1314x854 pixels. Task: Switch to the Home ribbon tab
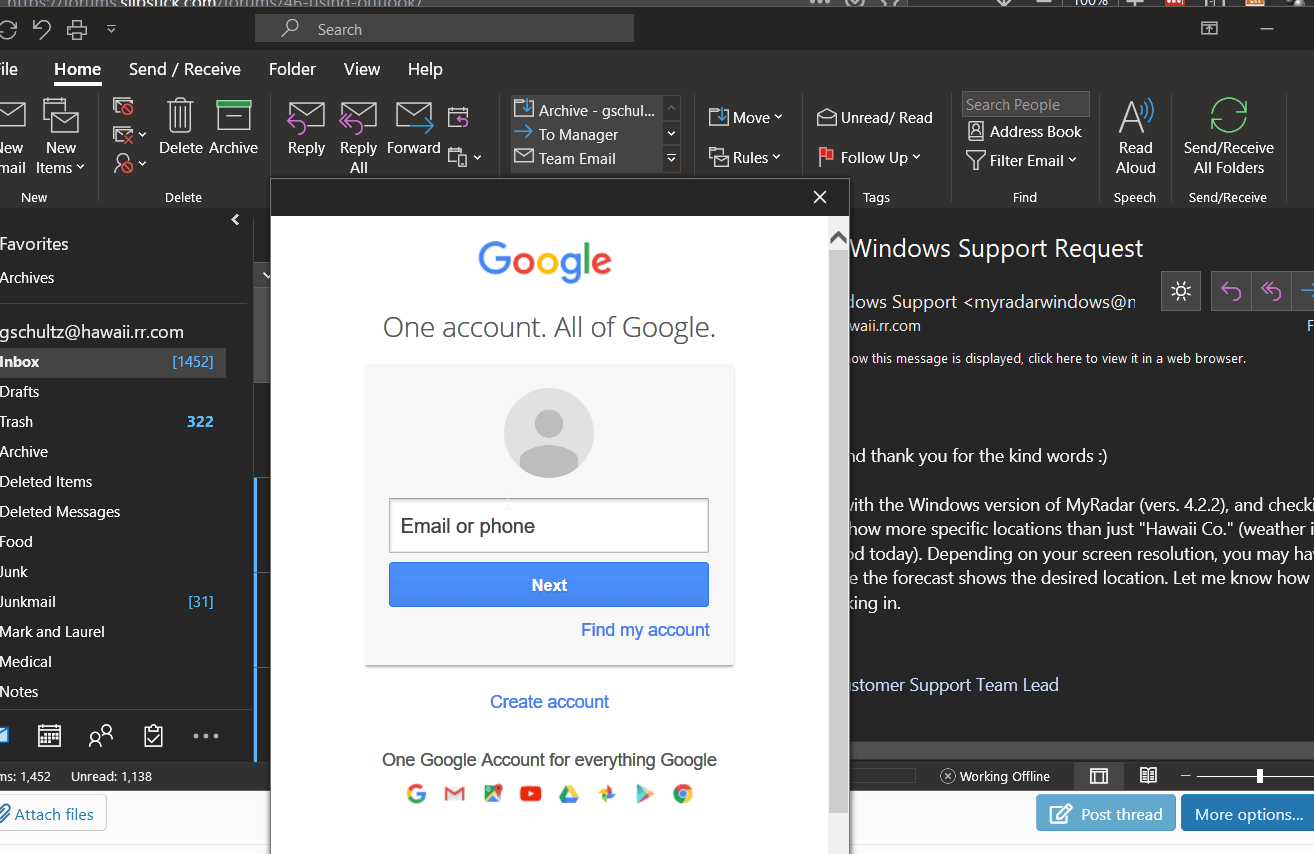point(77,69)
